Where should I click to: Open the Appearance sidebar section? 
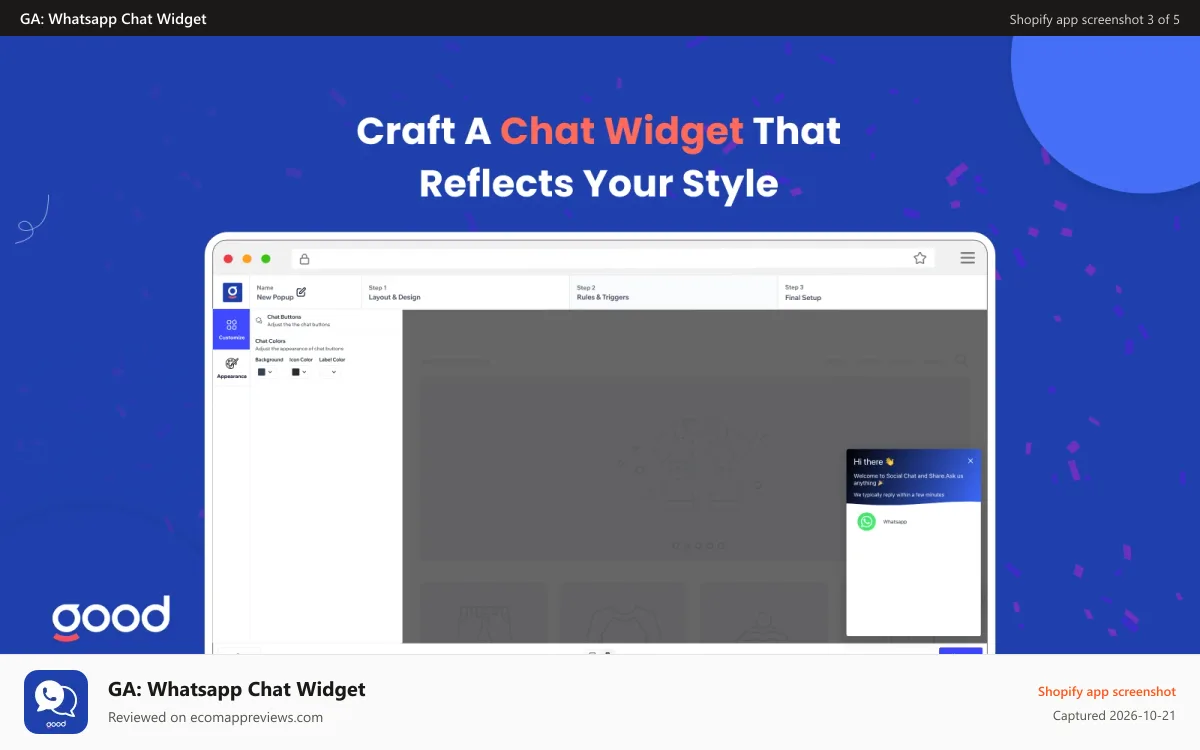click(x=231, y=368)
